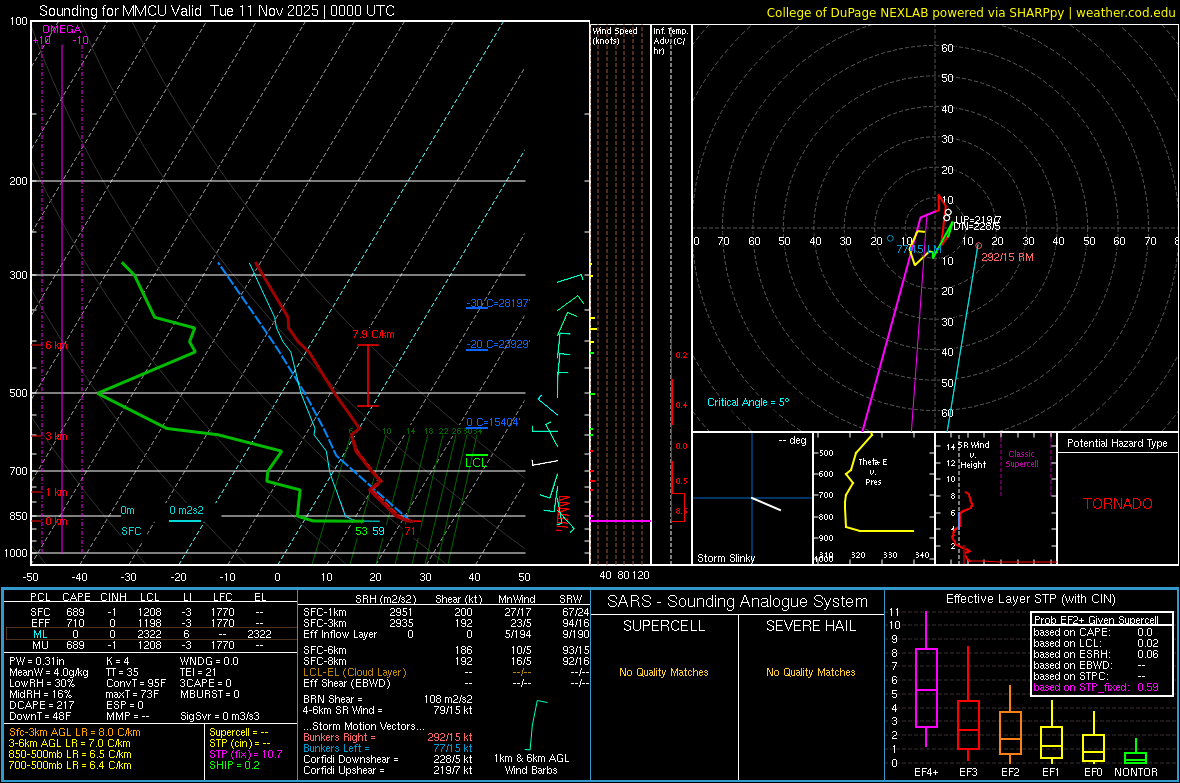The width and height of the screenshot is (1180, 783).
Task: Select the Critical Angle = 5° text
Action: tap(748, 402)
